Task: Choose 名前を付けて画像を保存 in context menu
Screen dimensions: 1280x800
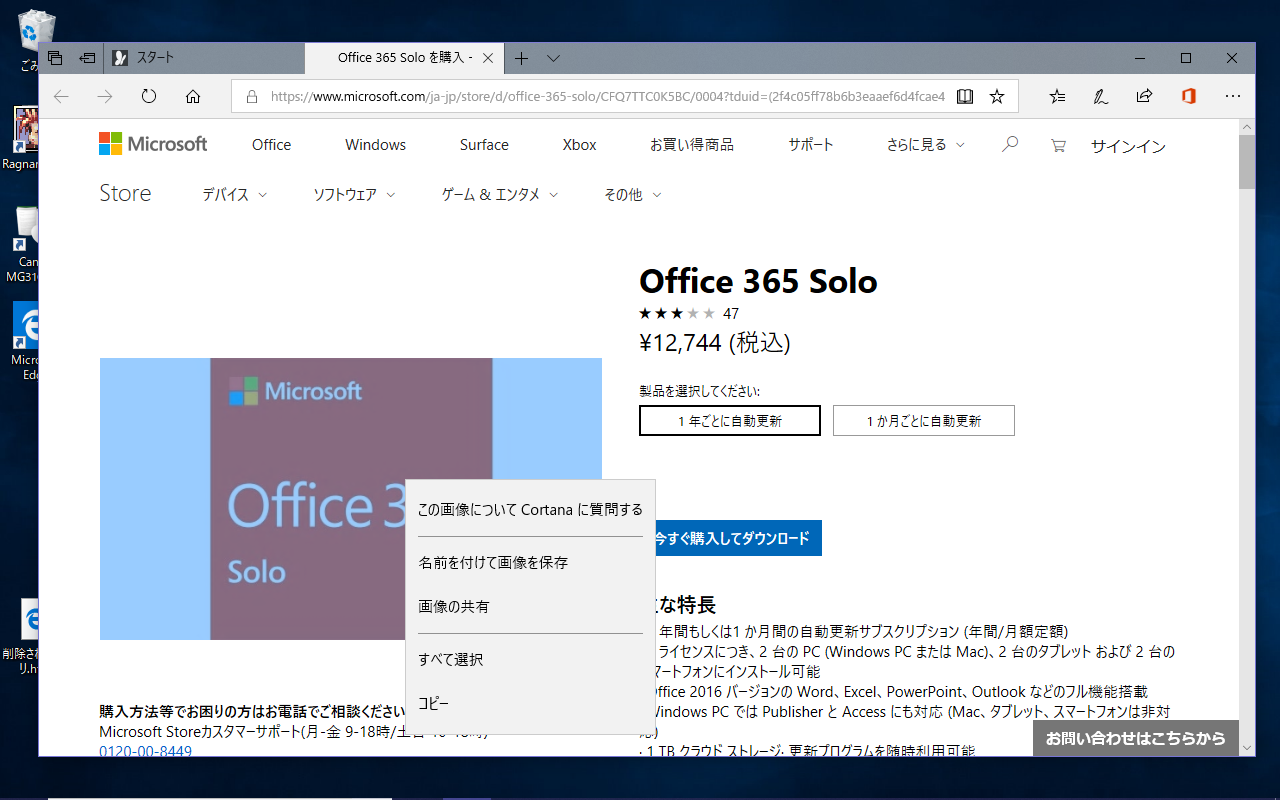Action: (x=530, y=563)
